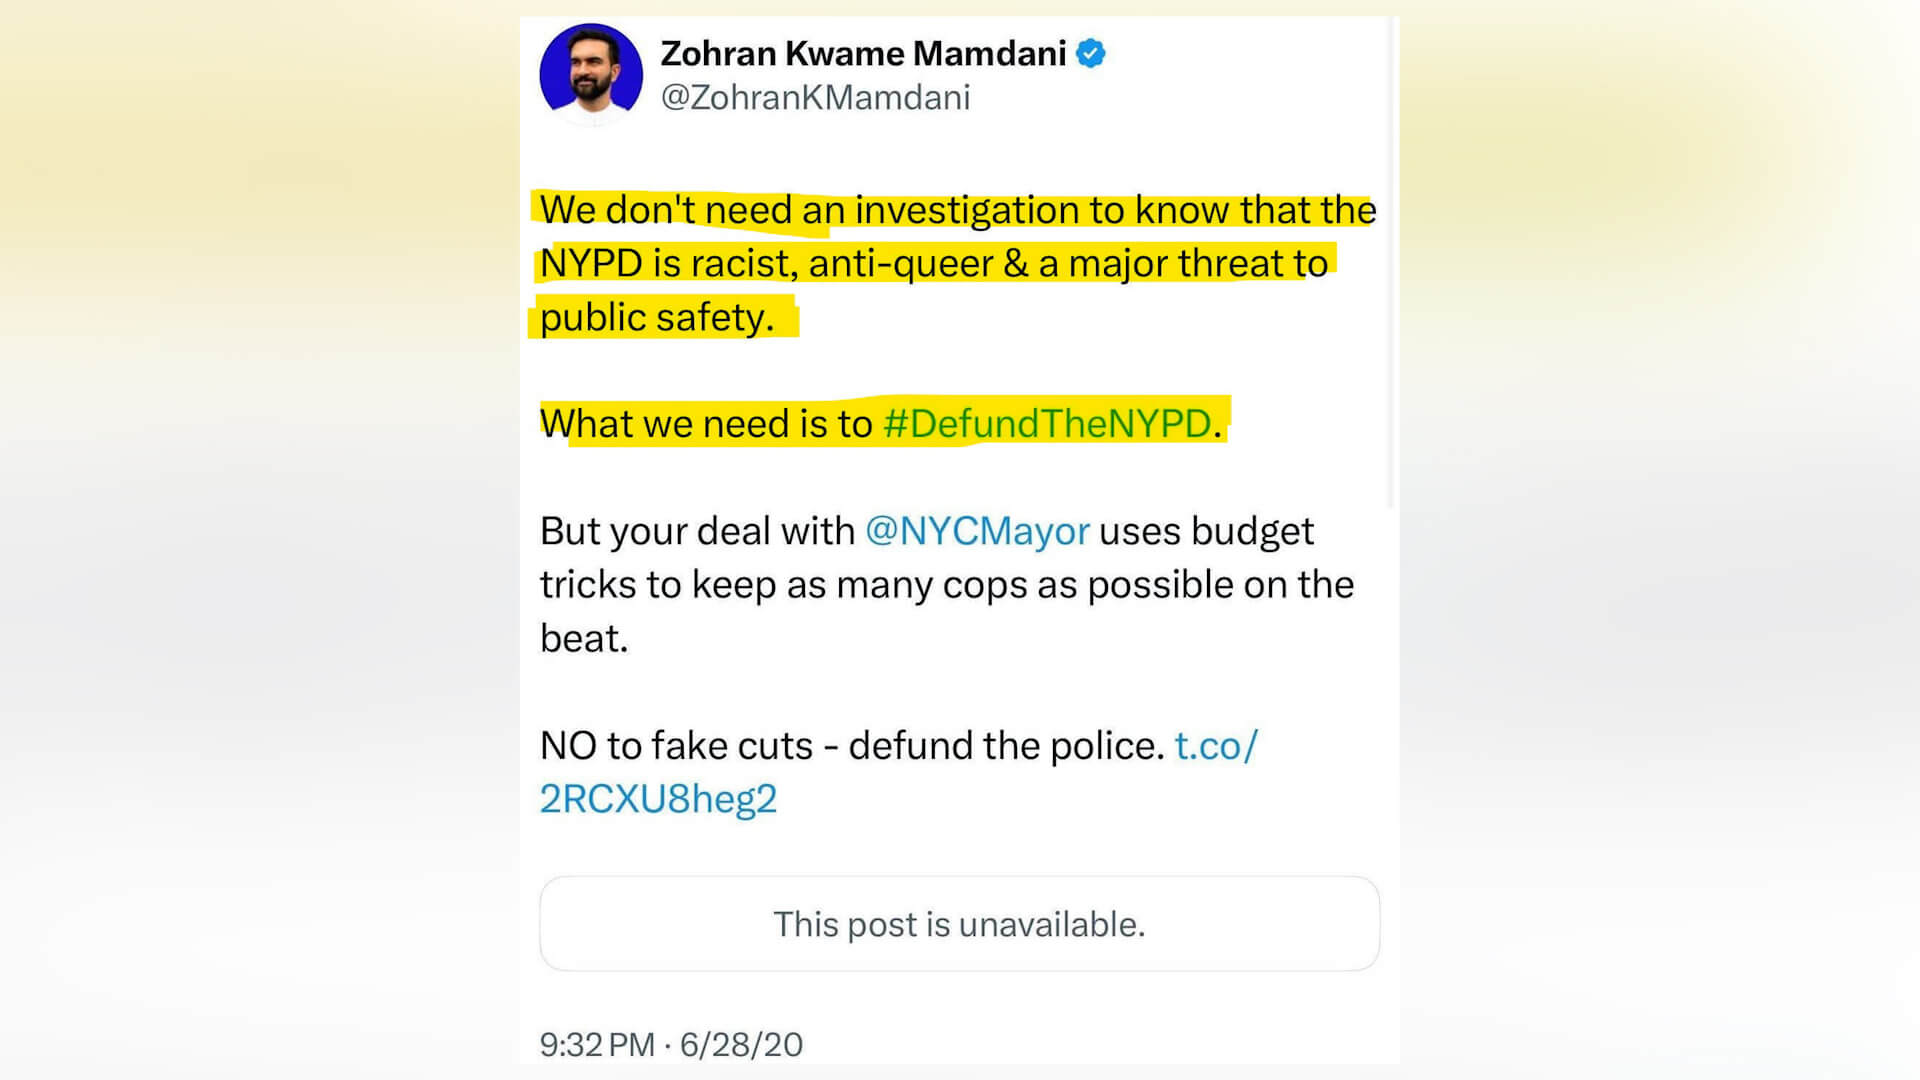Click the blue verified checkmark badge

[x=1091, y=54]
